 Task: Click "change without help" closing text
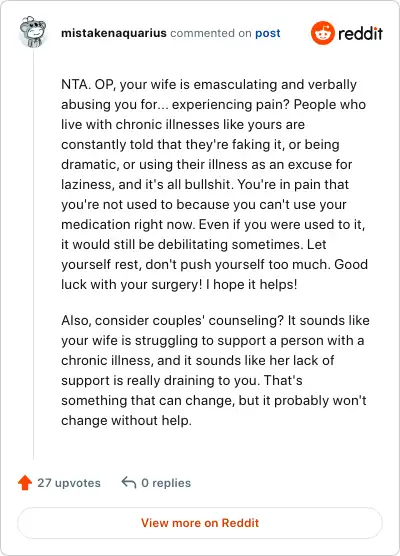pos(126,420)
